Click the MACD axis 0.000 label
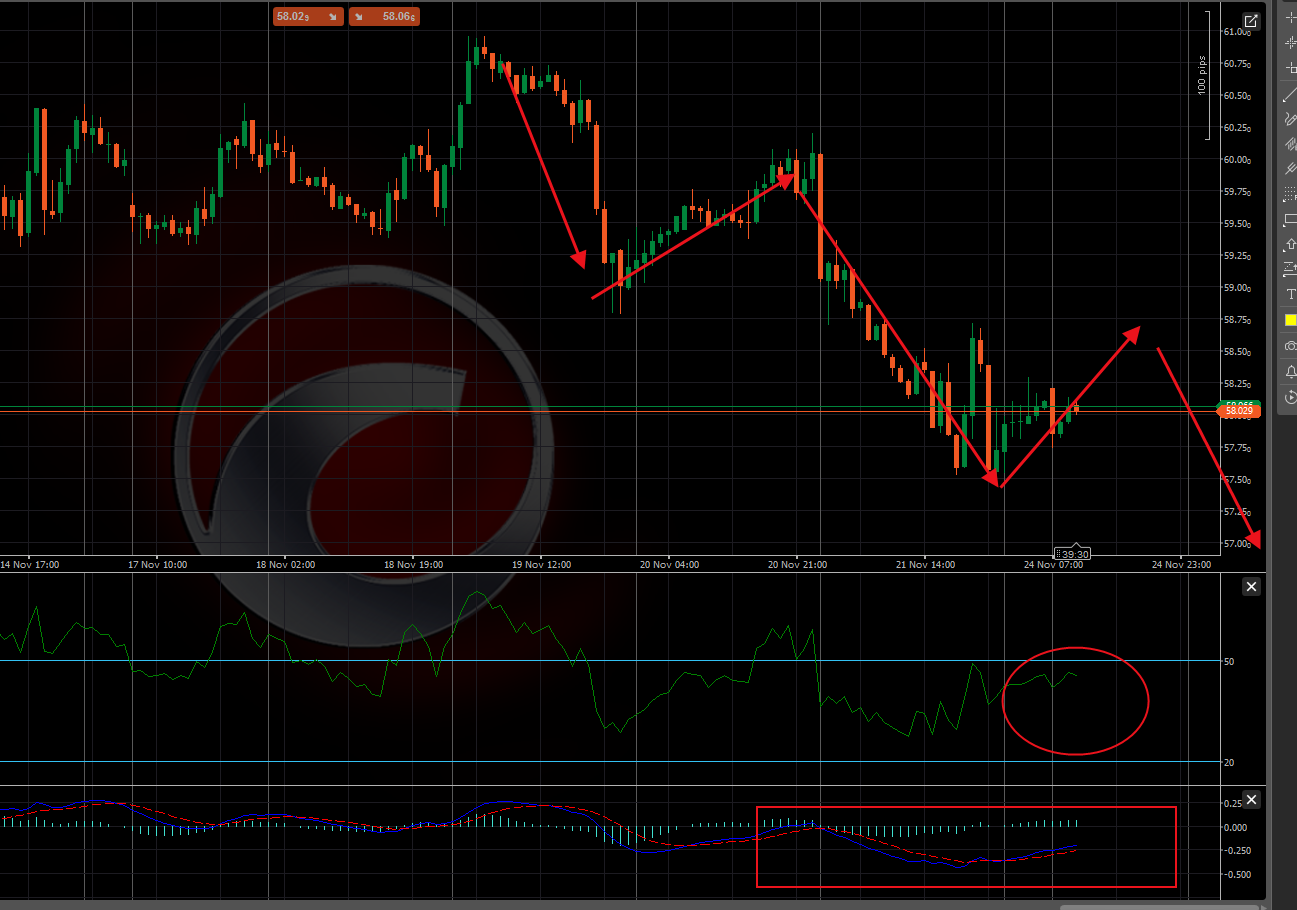Image resolution: width=1297 pixels, height=910 pixels. (x=1237, y=827)
